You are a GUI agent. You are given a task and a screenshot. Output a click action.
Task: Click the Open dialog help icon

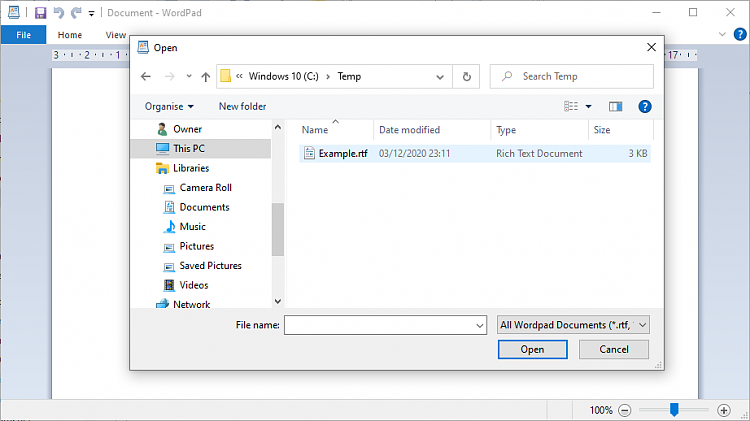pos(645,107)
